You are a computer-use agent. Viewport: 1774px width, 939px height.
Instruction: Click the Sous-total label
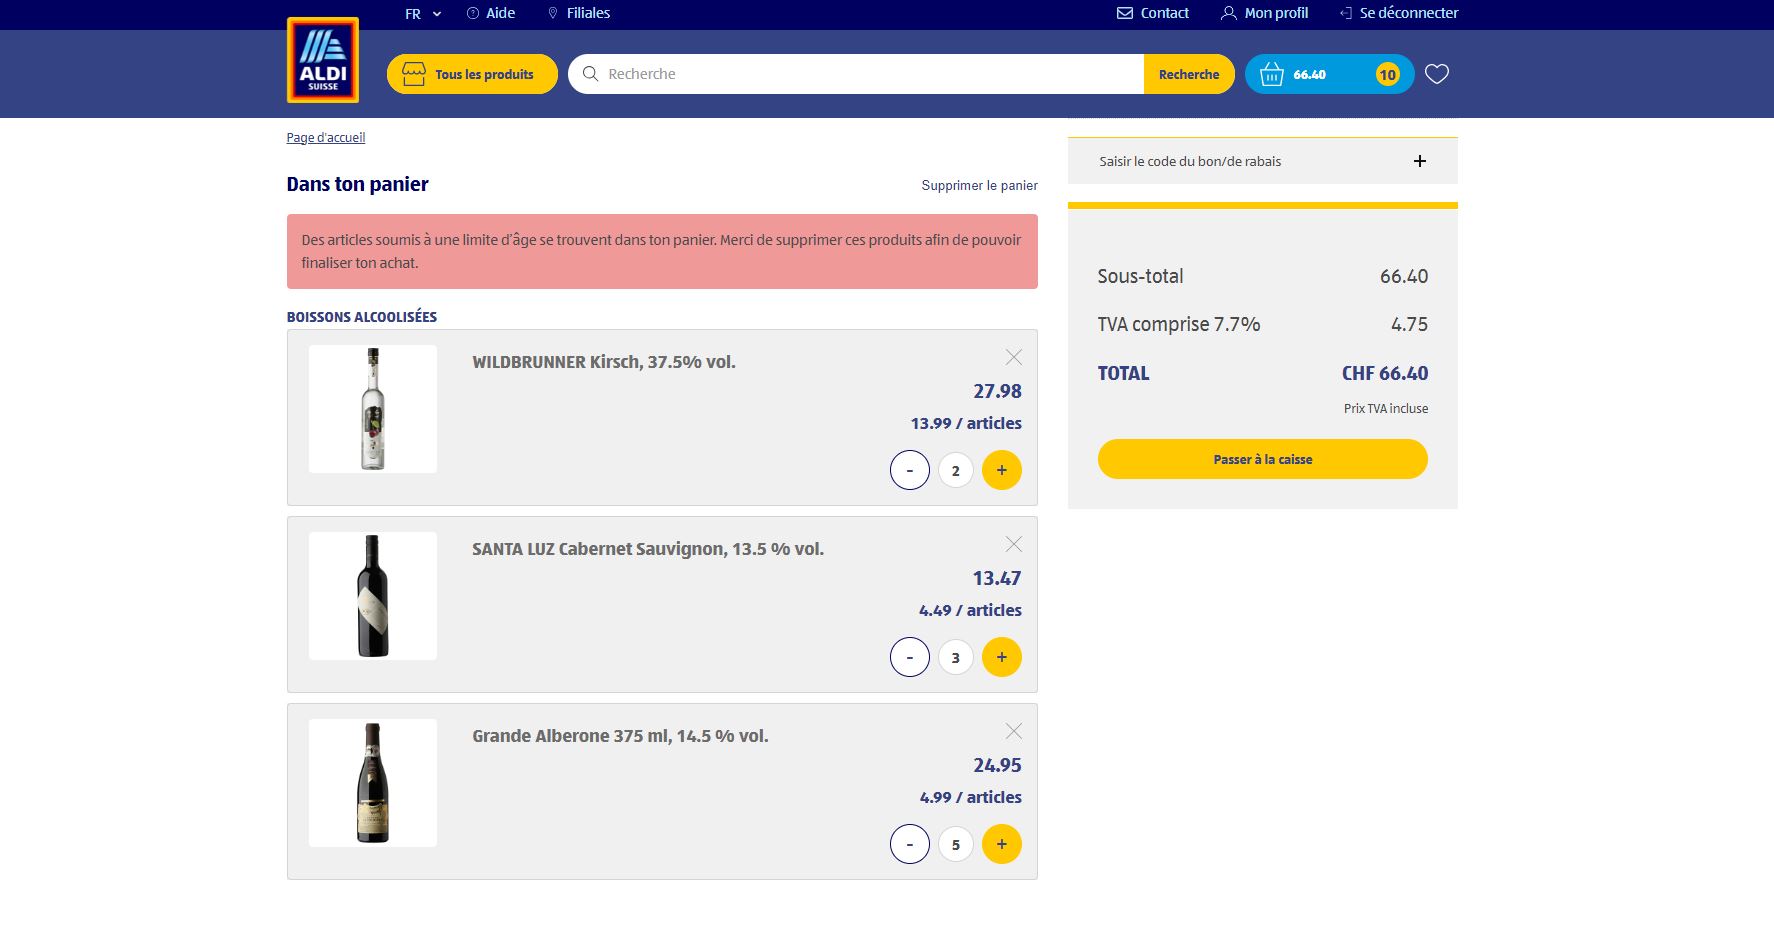(x=1140, y=276)
